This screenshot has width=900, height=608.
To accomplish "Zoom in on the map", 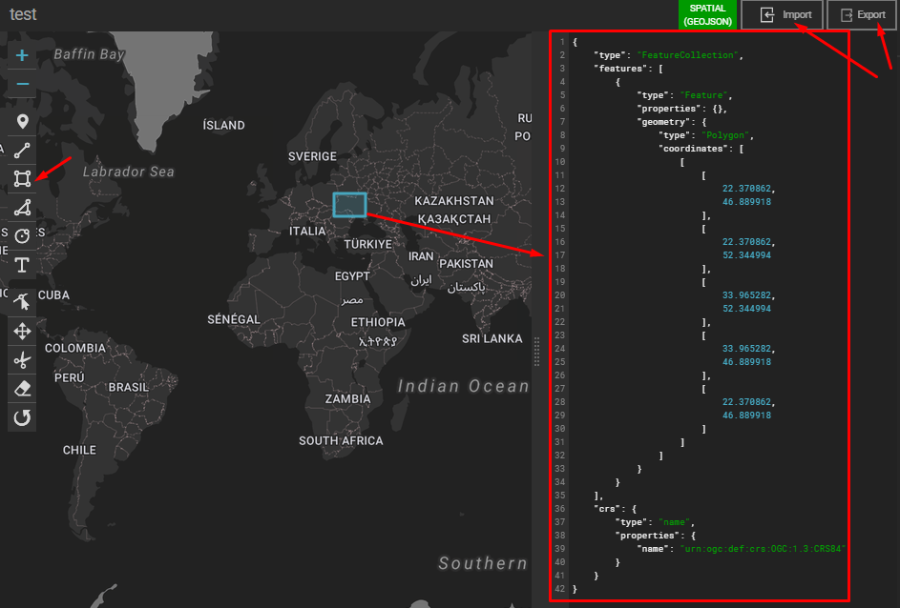I will tap(21, 55).
